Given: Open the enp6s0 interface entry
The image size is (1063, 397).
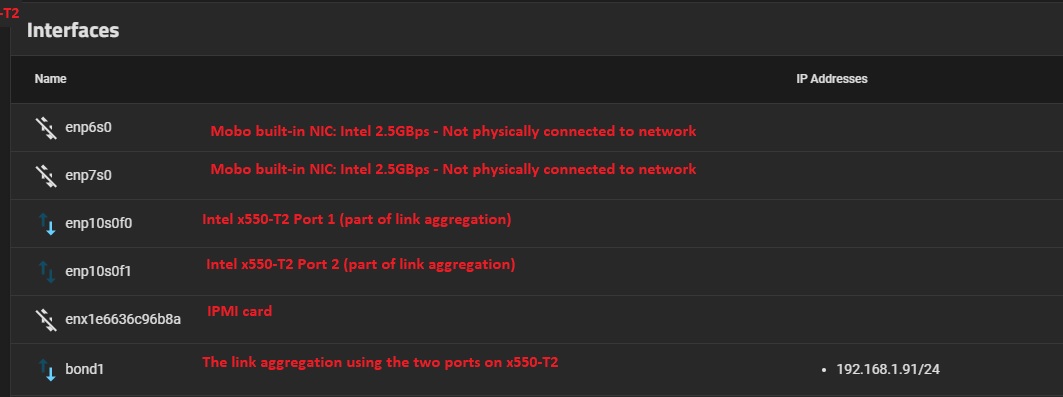Looking at the screenshot, I should [x=88, y=127].
